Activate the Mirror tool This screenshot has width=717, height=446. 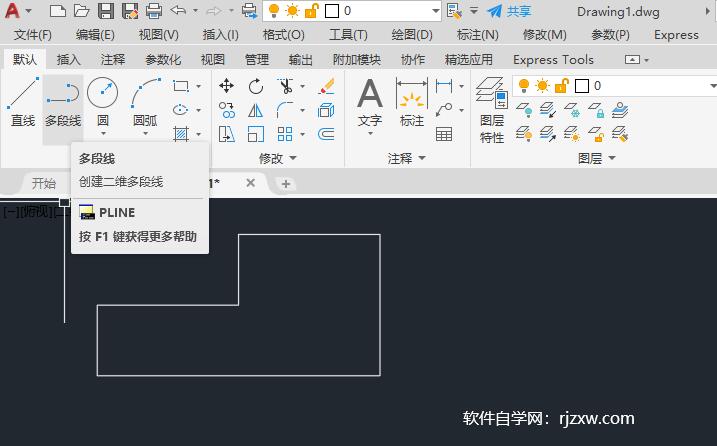[256, 110]
